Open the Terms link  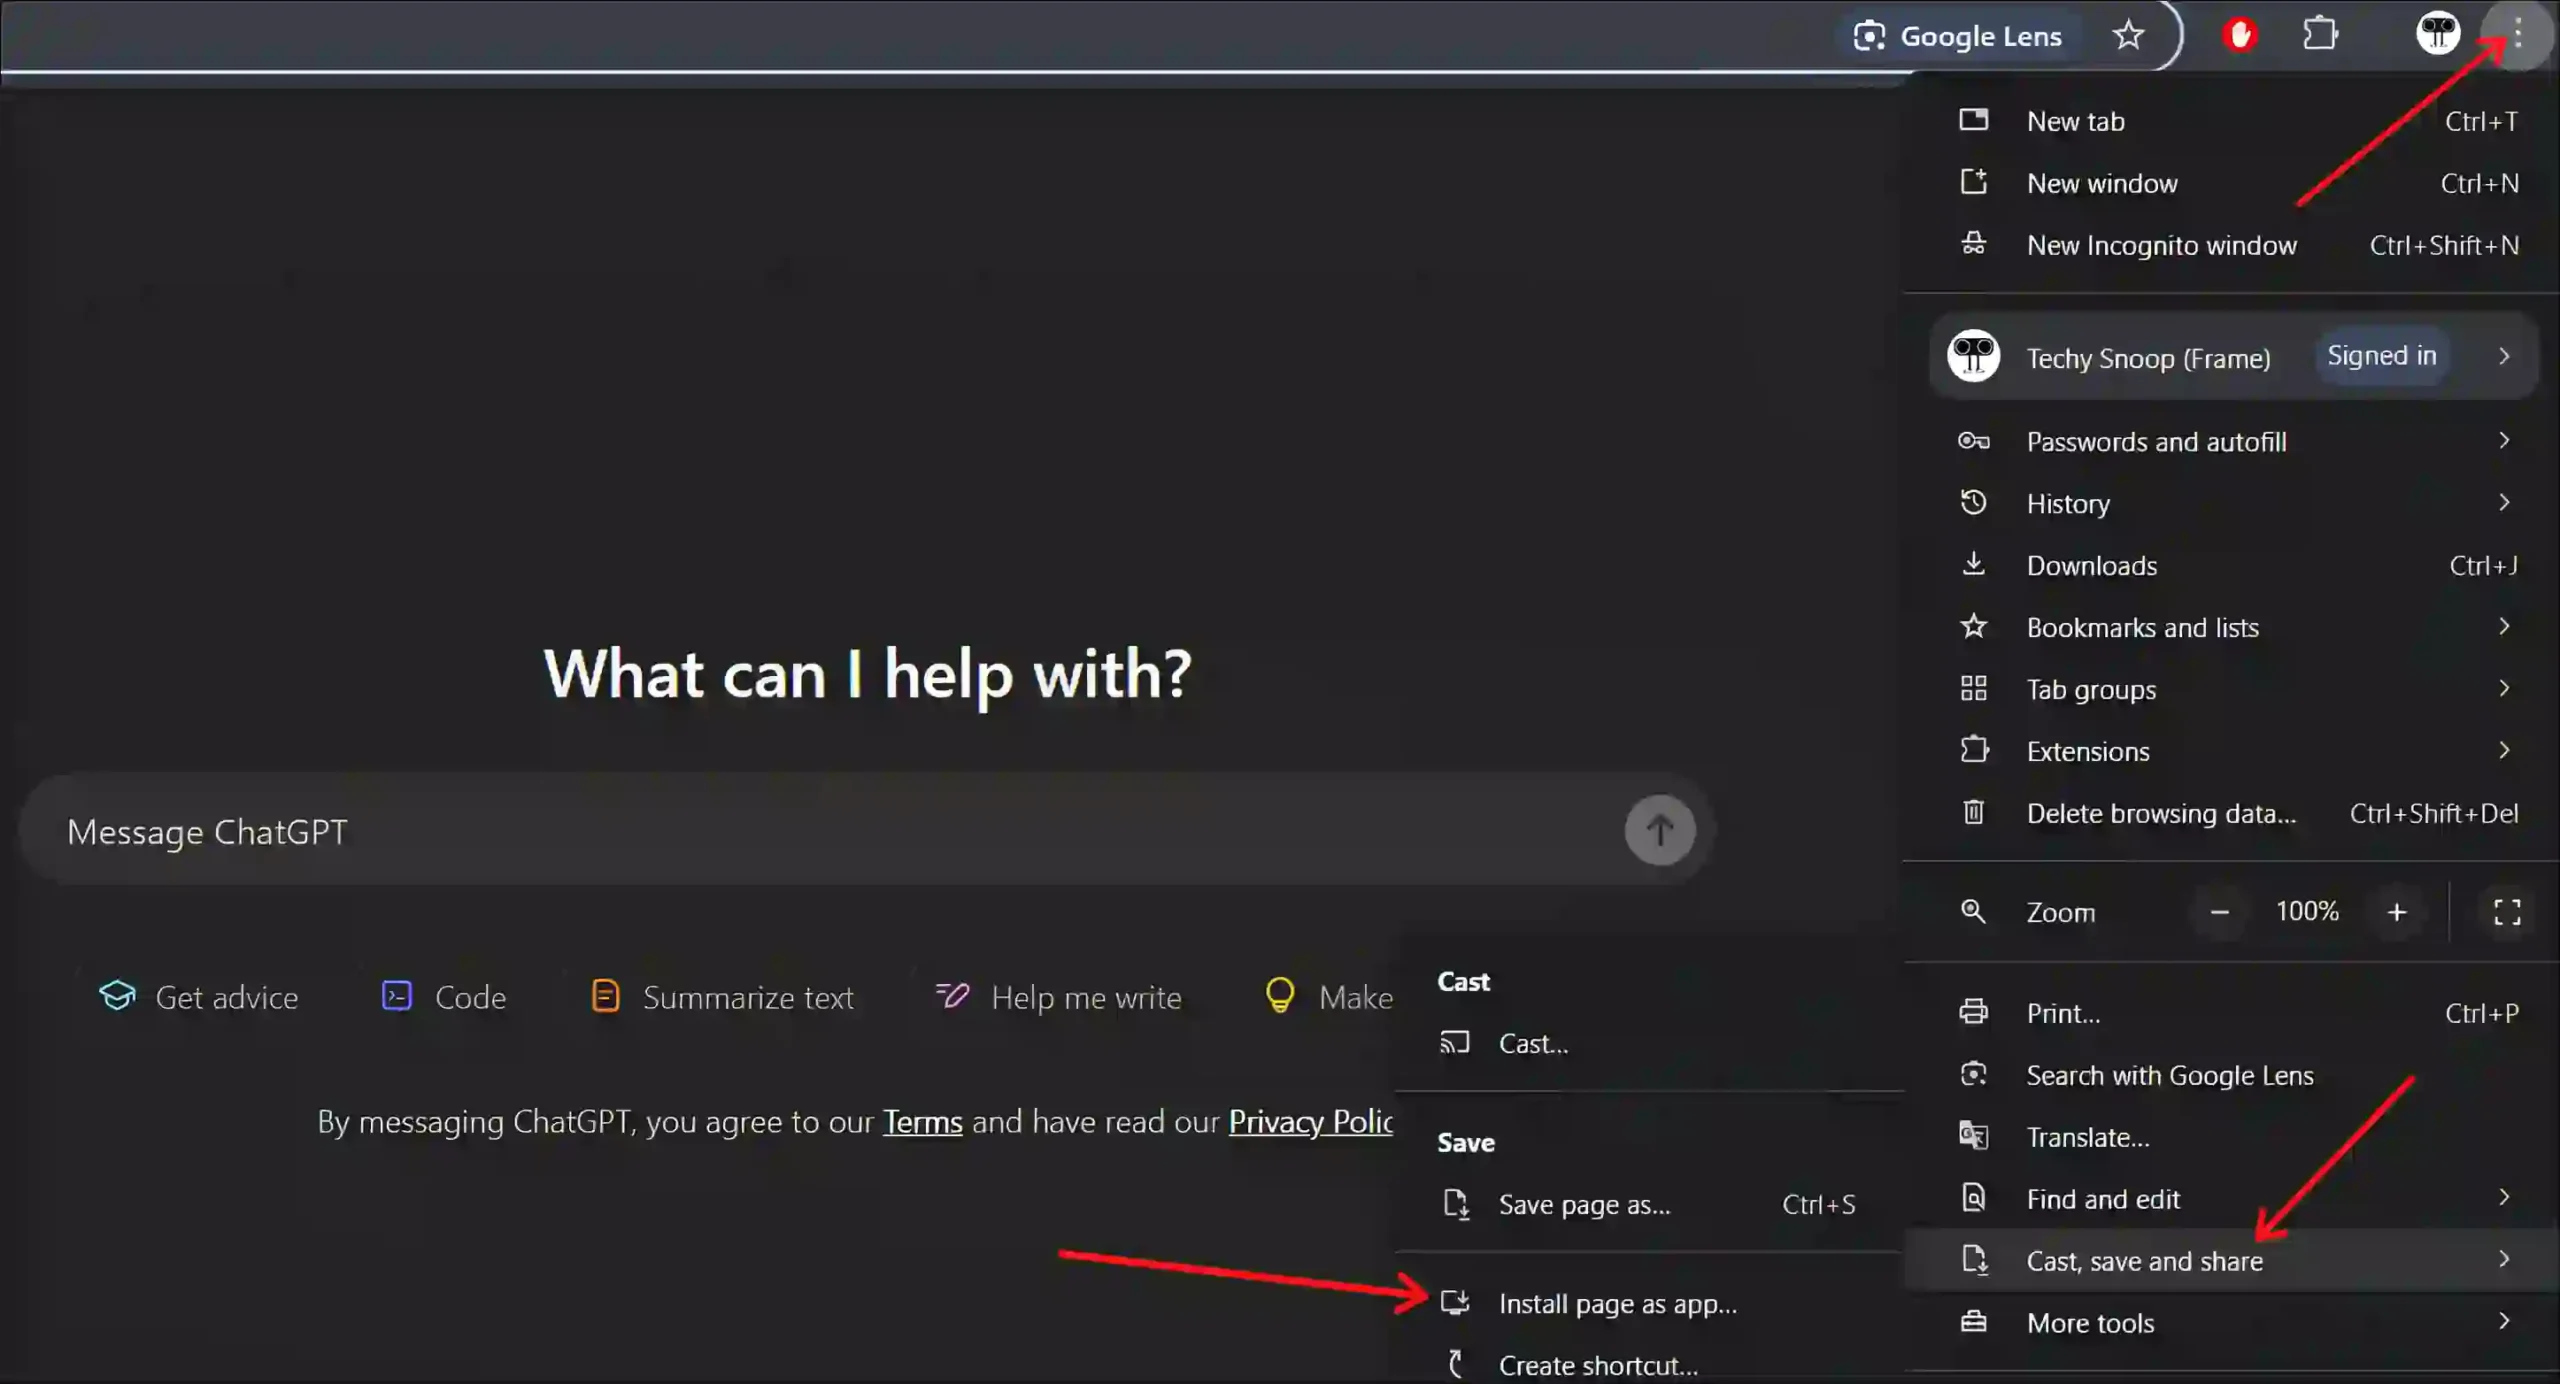coord(922,1122)
